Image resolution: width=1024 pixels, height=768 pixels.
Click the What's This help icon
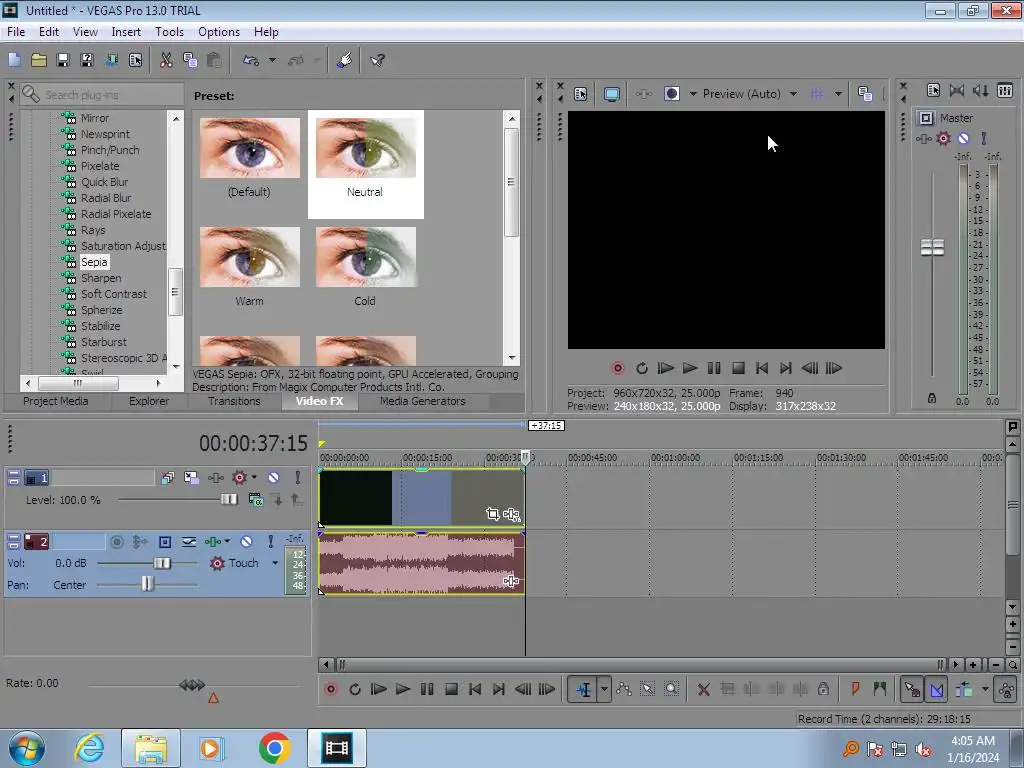coord(377,60)
